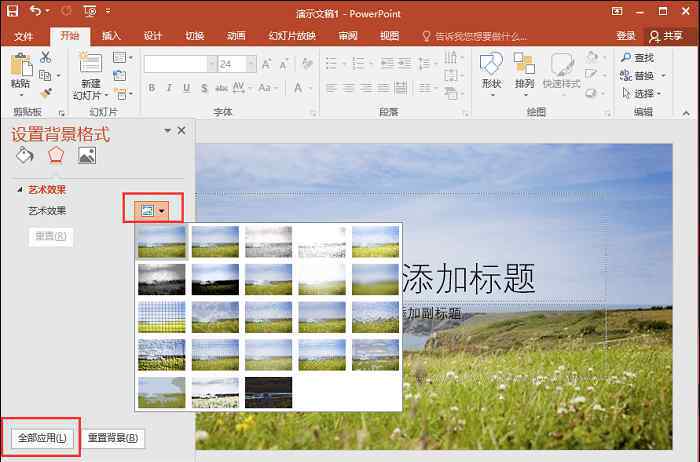
Task: Open the 文件 menu
Action: point(24,35)
